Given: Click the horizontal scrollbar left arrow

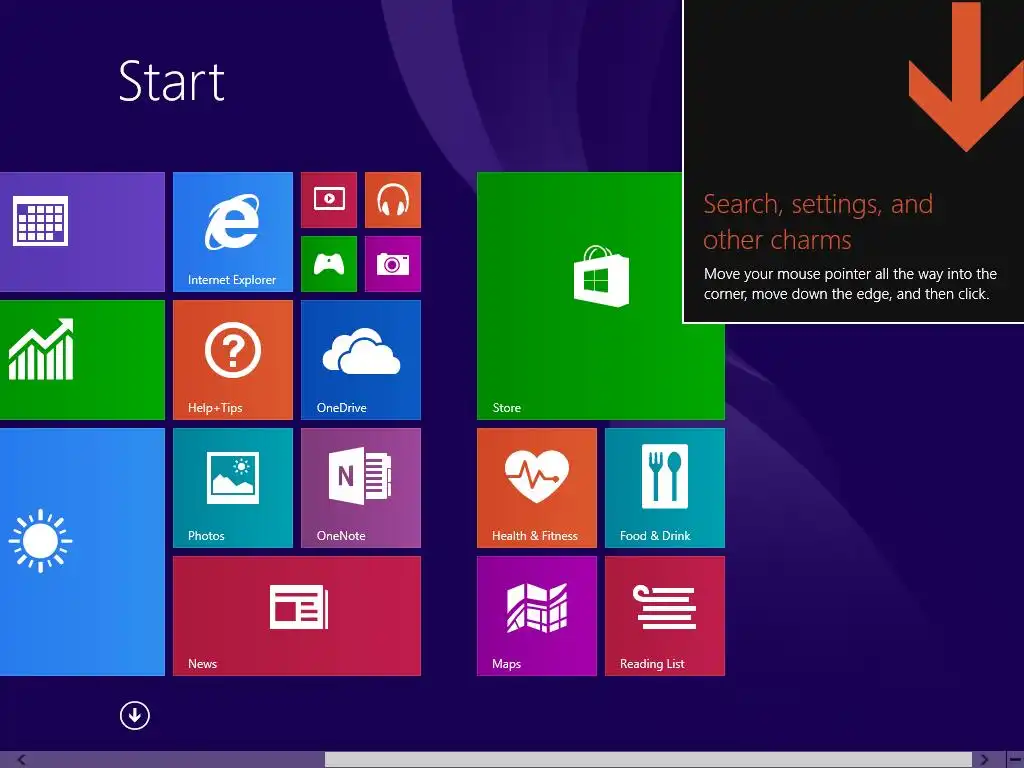Looking at the screenshot, I should click(x=21, y=760).
